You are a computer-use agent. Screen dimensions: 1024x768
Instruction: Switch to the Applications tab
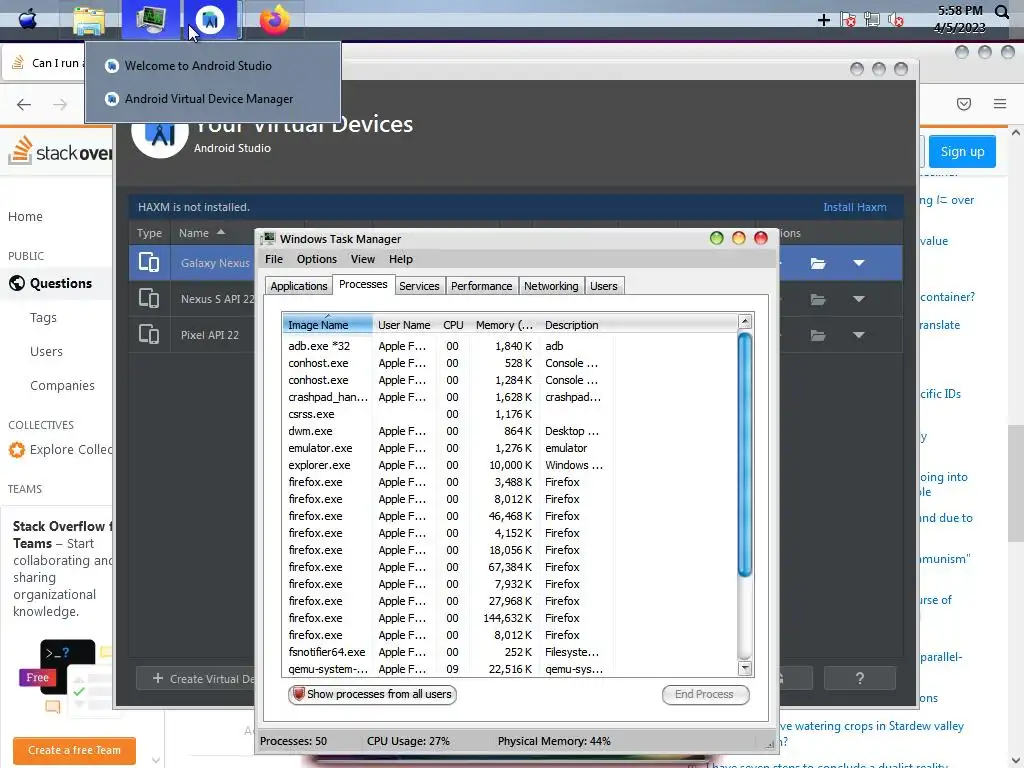pos(298,286)
